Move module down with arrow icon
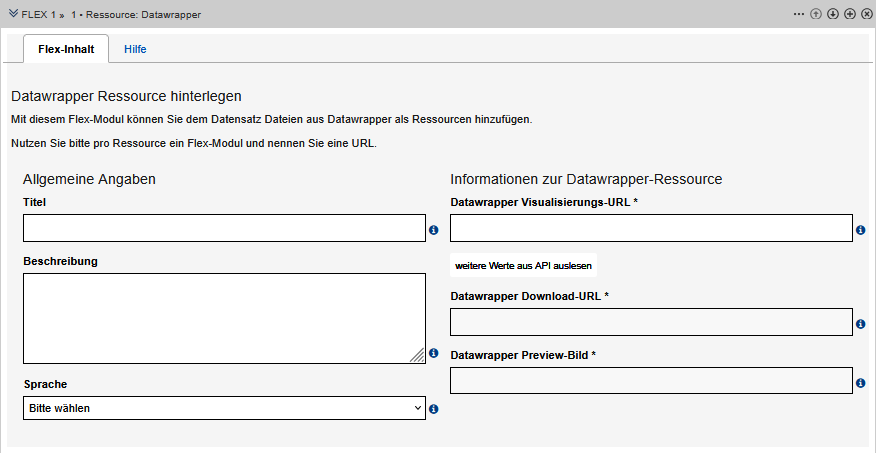The height and width of the screenshot is (453, 876). (833, 14)
